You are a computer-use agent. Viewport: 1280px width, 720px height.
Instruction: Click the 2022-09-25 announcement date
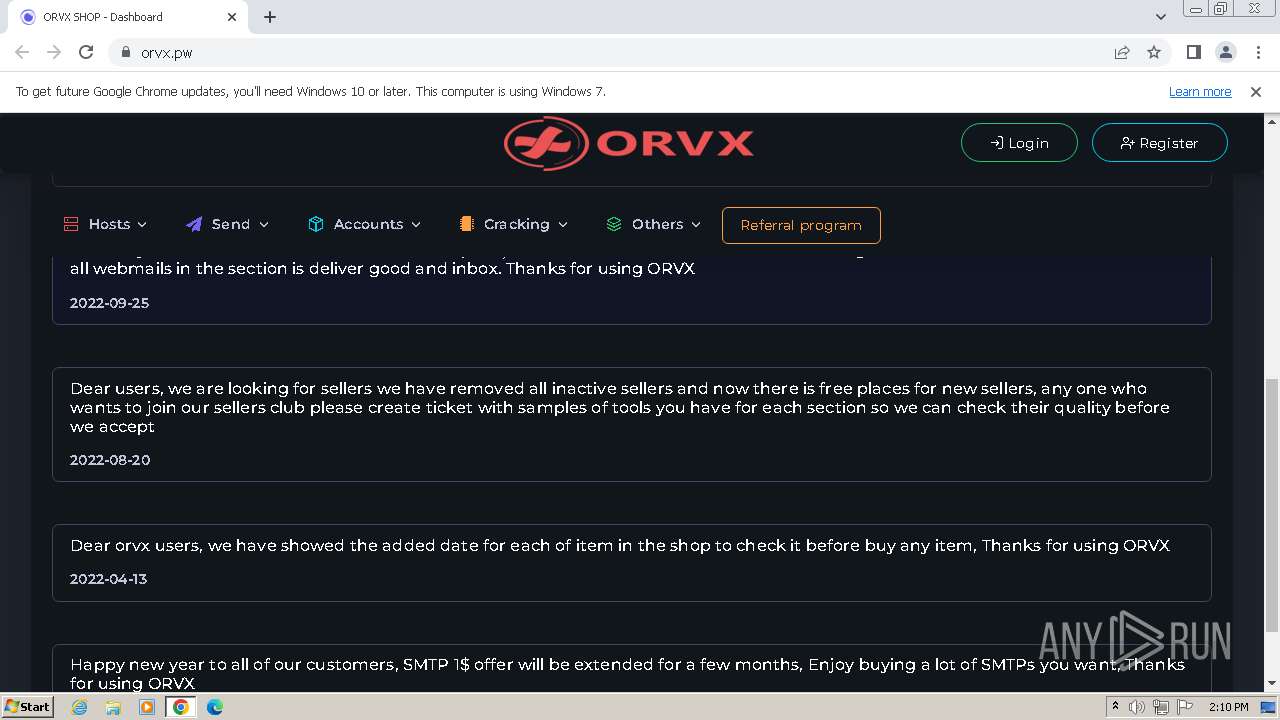pyautogui.click(x=109, y=303)
